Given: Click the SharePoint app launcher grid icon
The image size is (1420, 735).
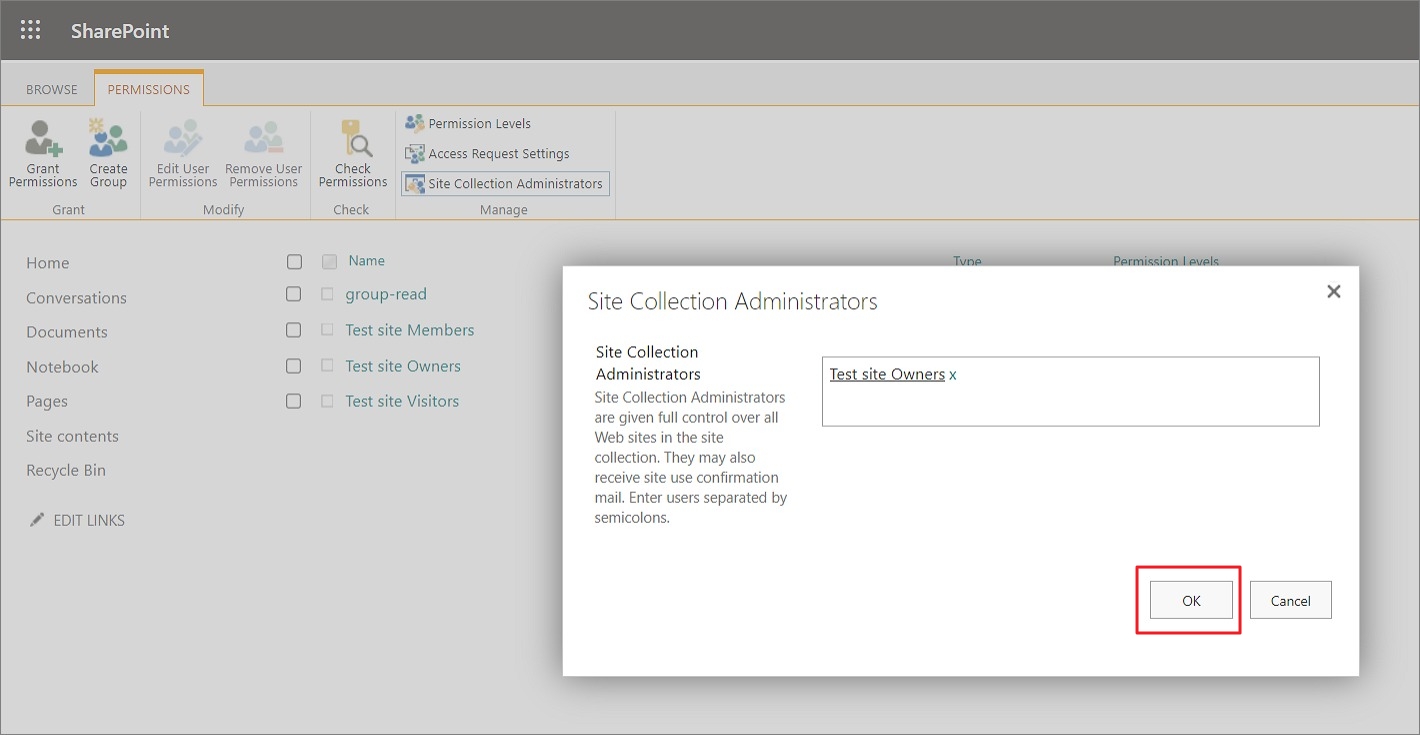Looking at the screenshot, I should coord(29,29).
